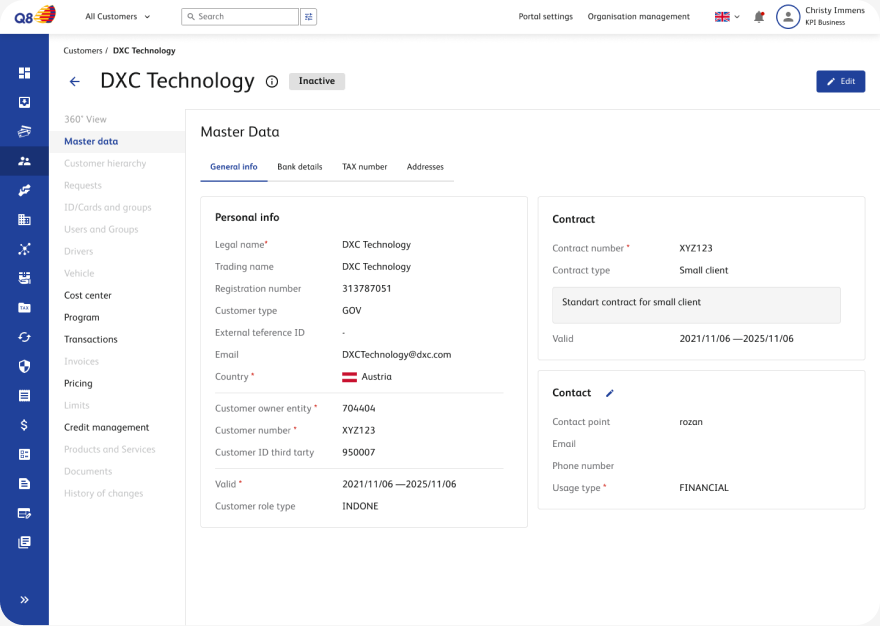
Task: Switch to General info tab
Action: [233, 167]
